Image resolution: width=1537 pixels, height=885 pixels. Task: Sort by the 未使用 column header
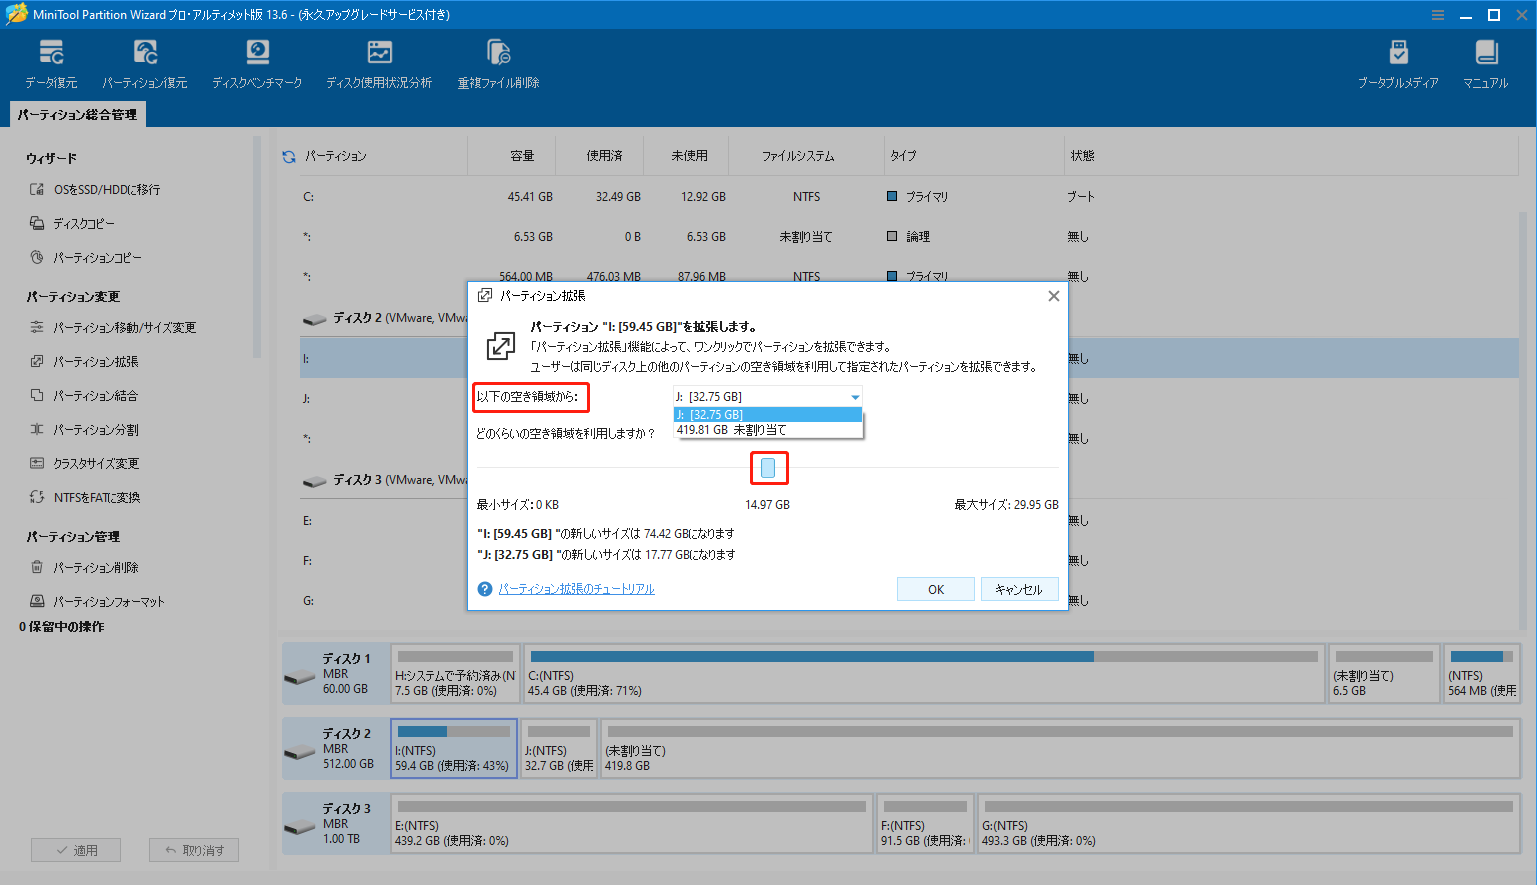coord(689,156)
